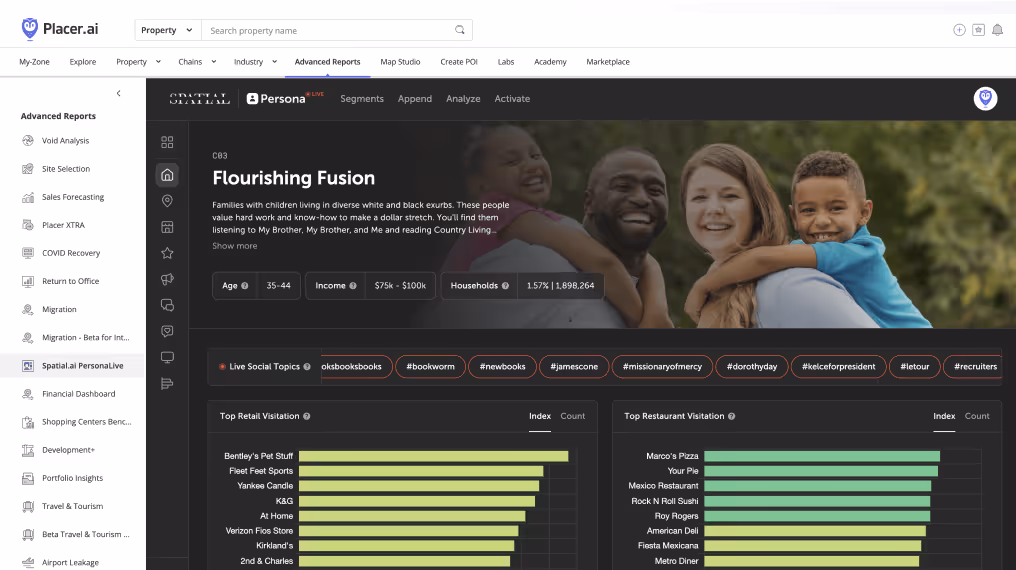Click Households help question mark

(505, 286)
